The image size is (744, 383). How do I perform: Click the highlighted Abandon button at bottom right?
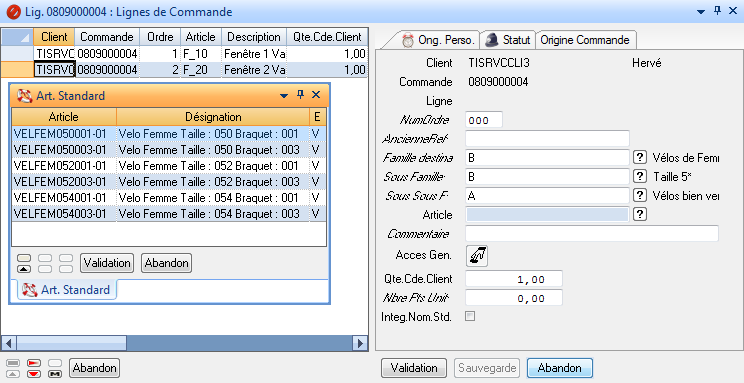point(560,368)
